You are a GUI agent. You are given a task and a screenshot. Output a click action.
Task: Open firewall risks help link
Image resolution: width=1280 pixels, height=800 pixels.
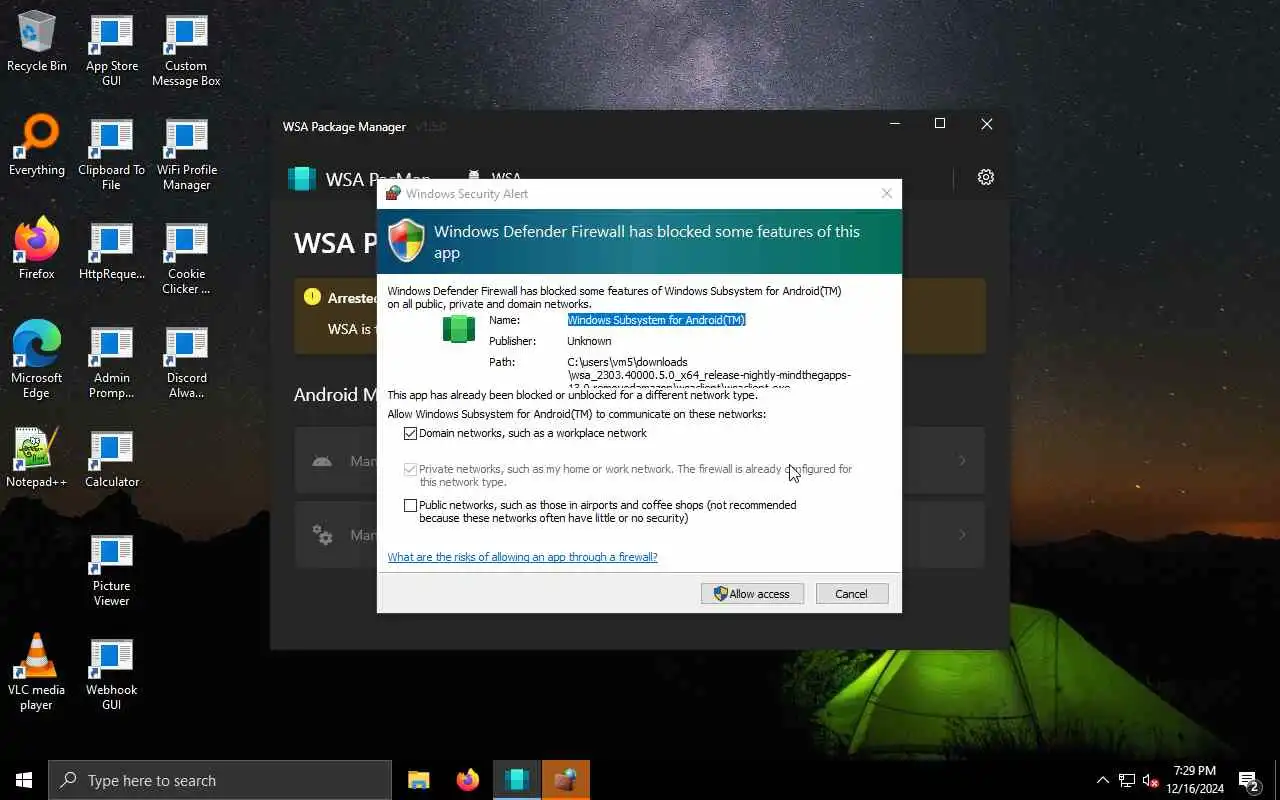click(522, 557)
